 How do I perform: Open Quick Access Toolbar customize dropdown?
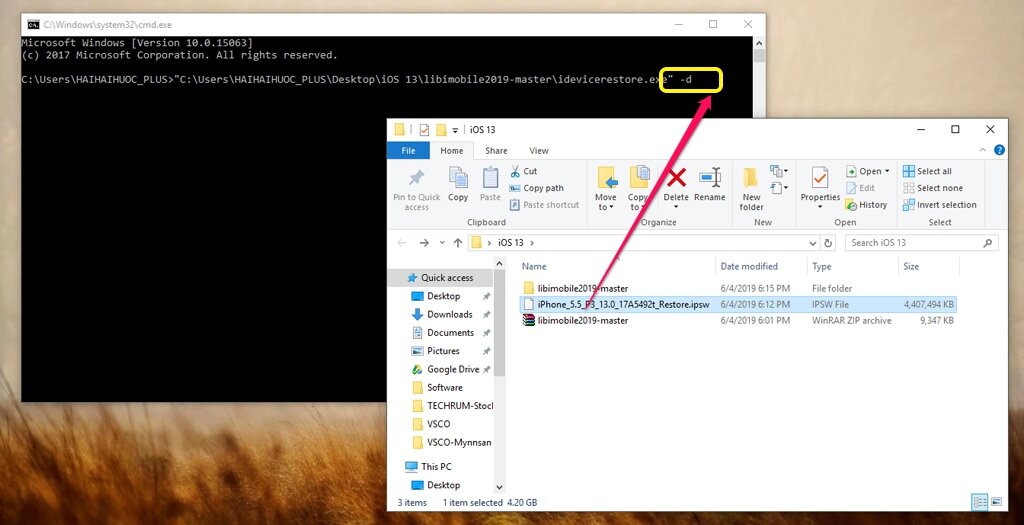click(455, 130)
